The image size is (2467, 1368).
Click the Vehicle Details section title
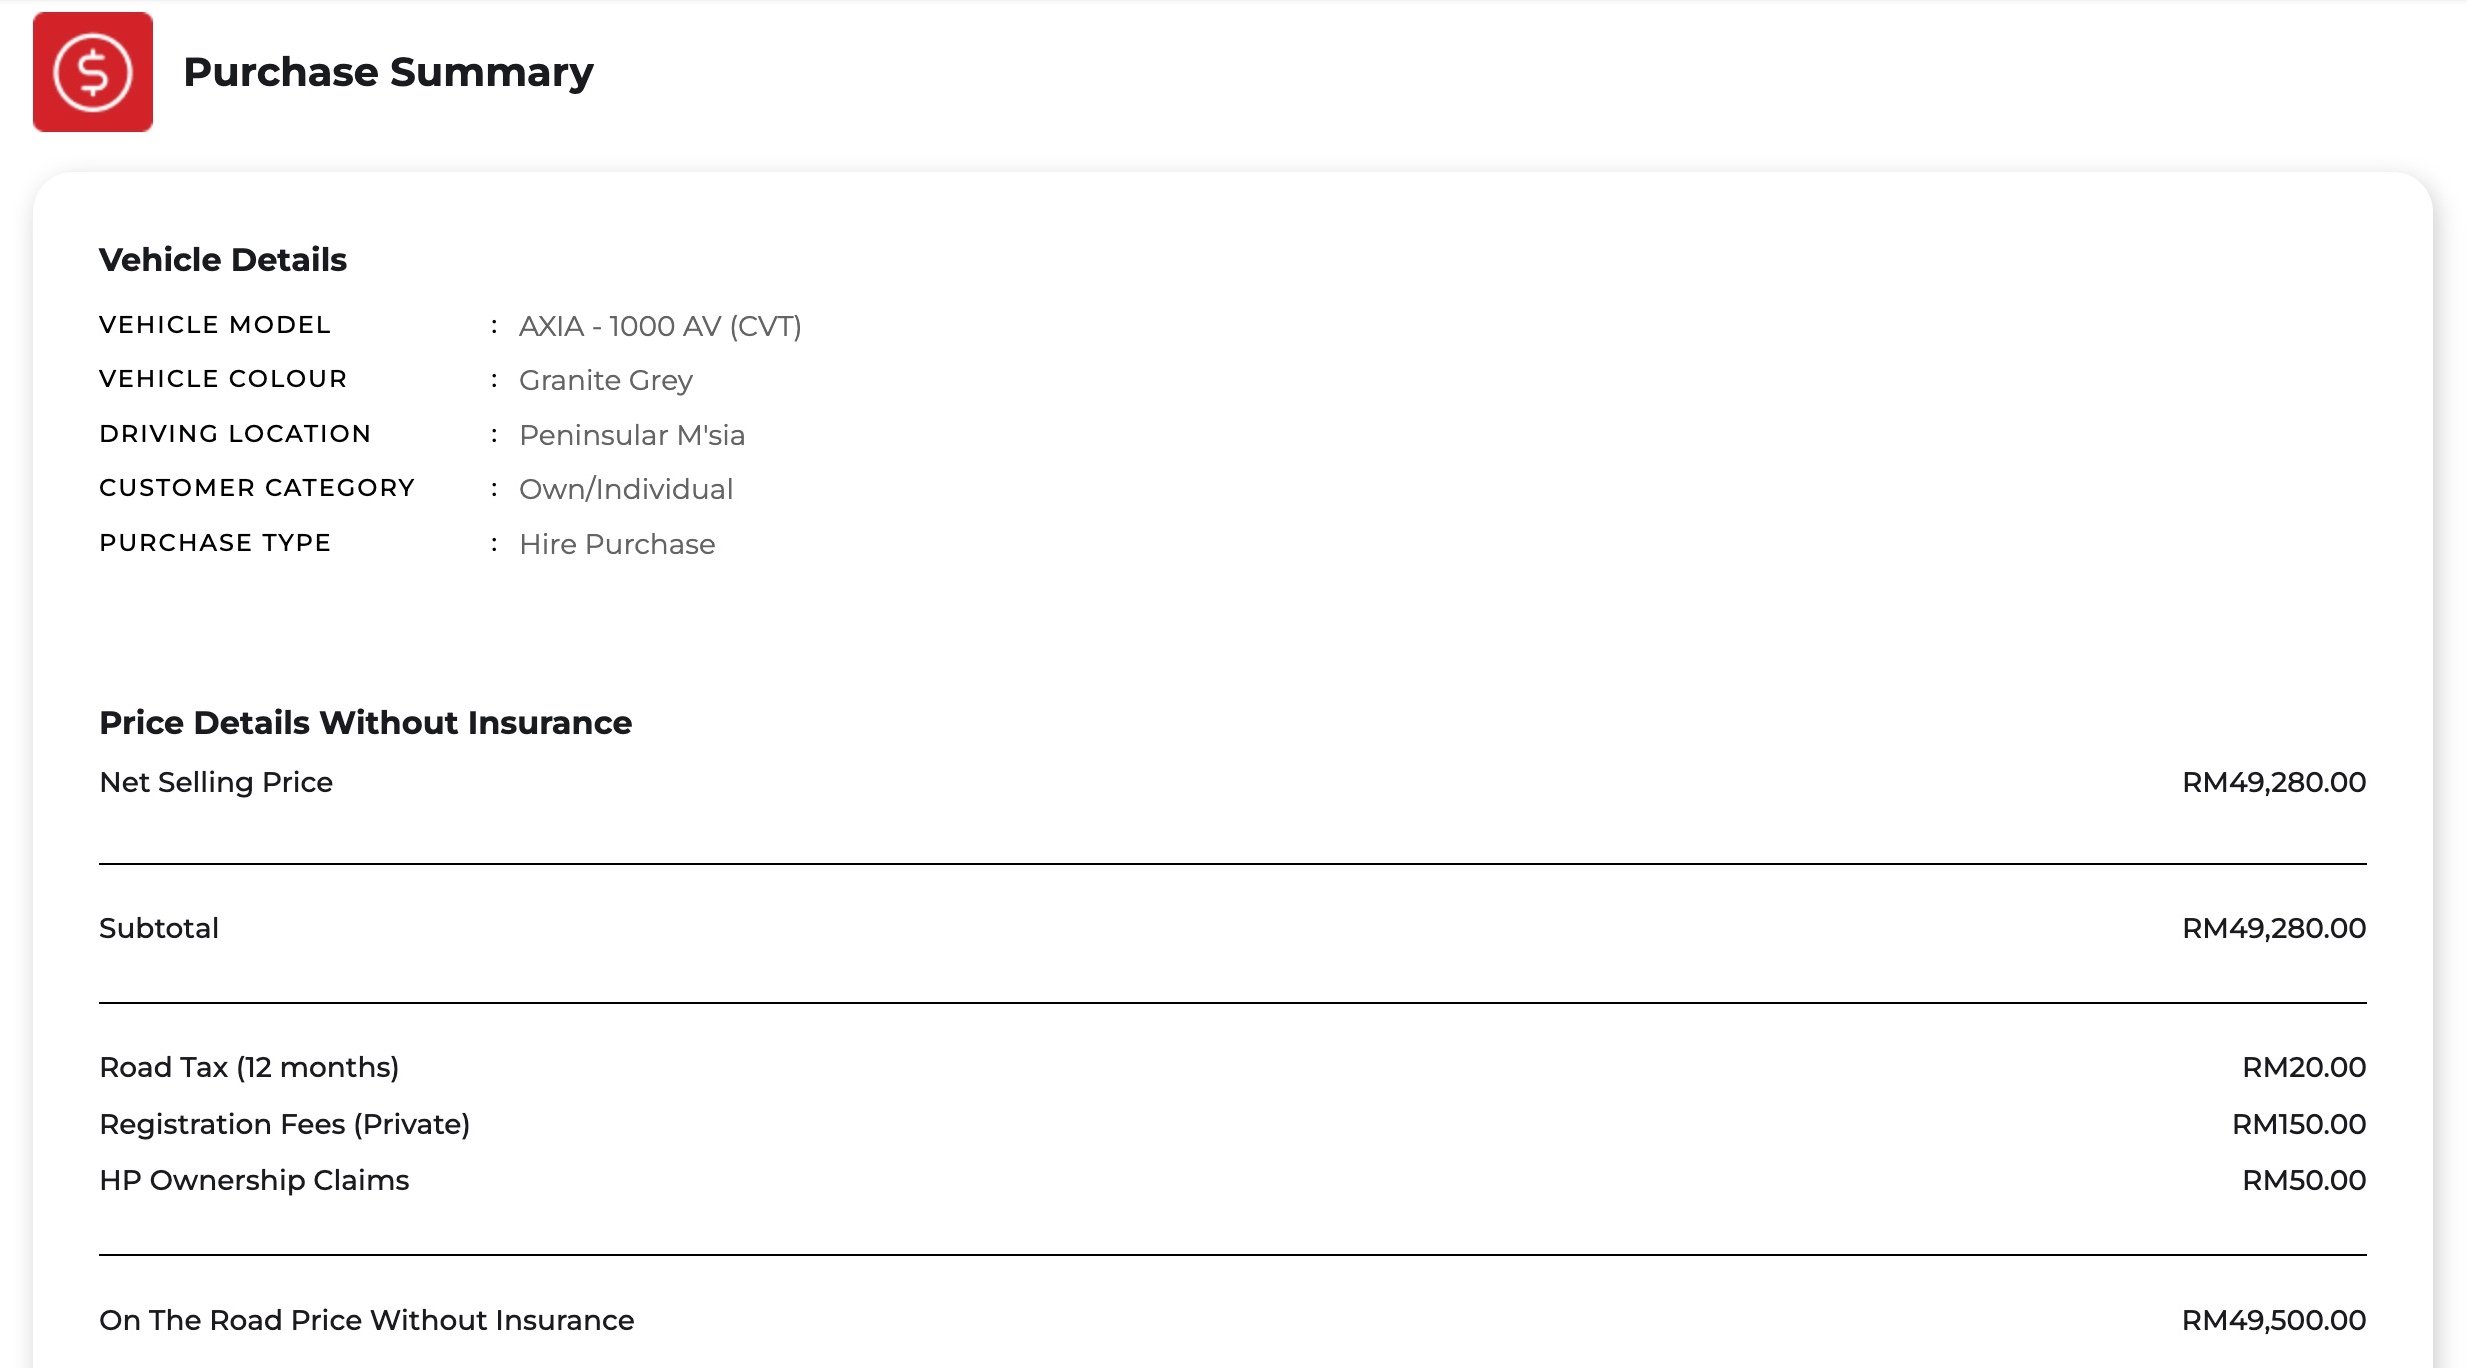coord(223,260)
